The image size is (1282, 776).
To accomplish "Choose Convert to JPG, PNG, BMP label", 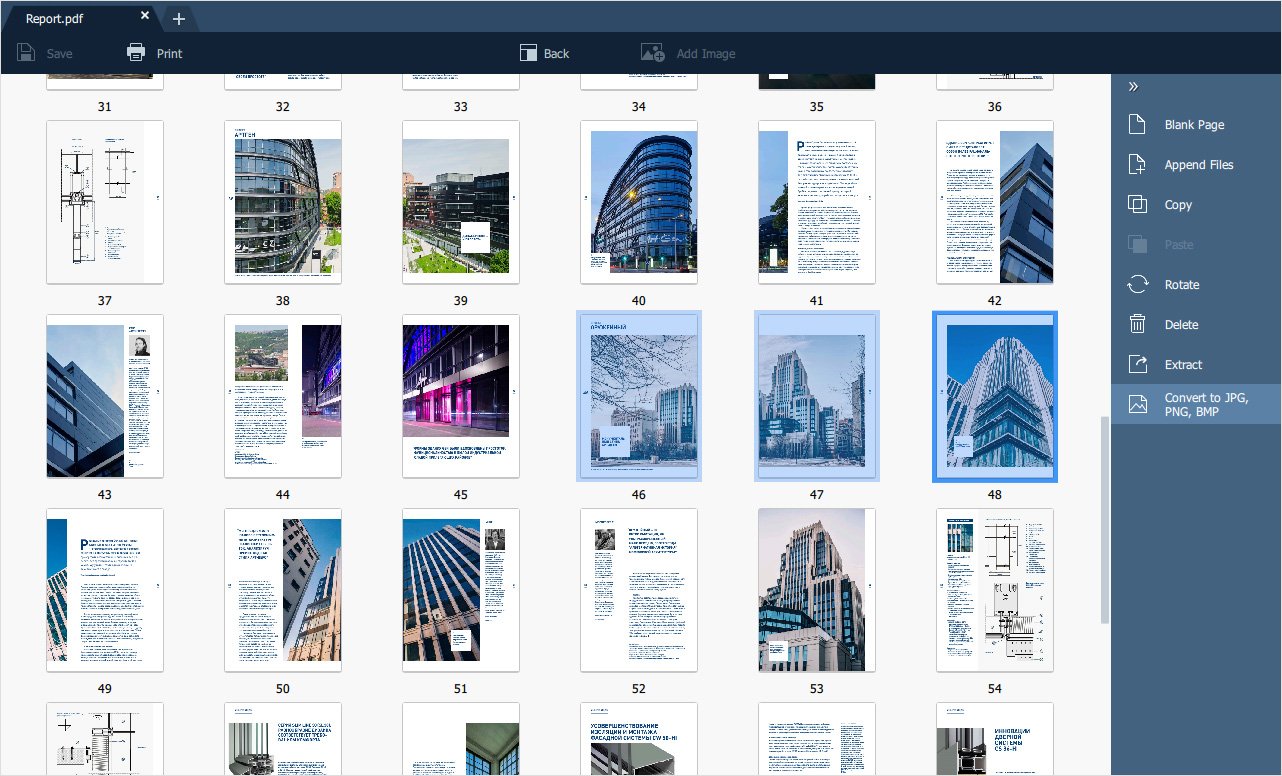I will pos(1208,404).
